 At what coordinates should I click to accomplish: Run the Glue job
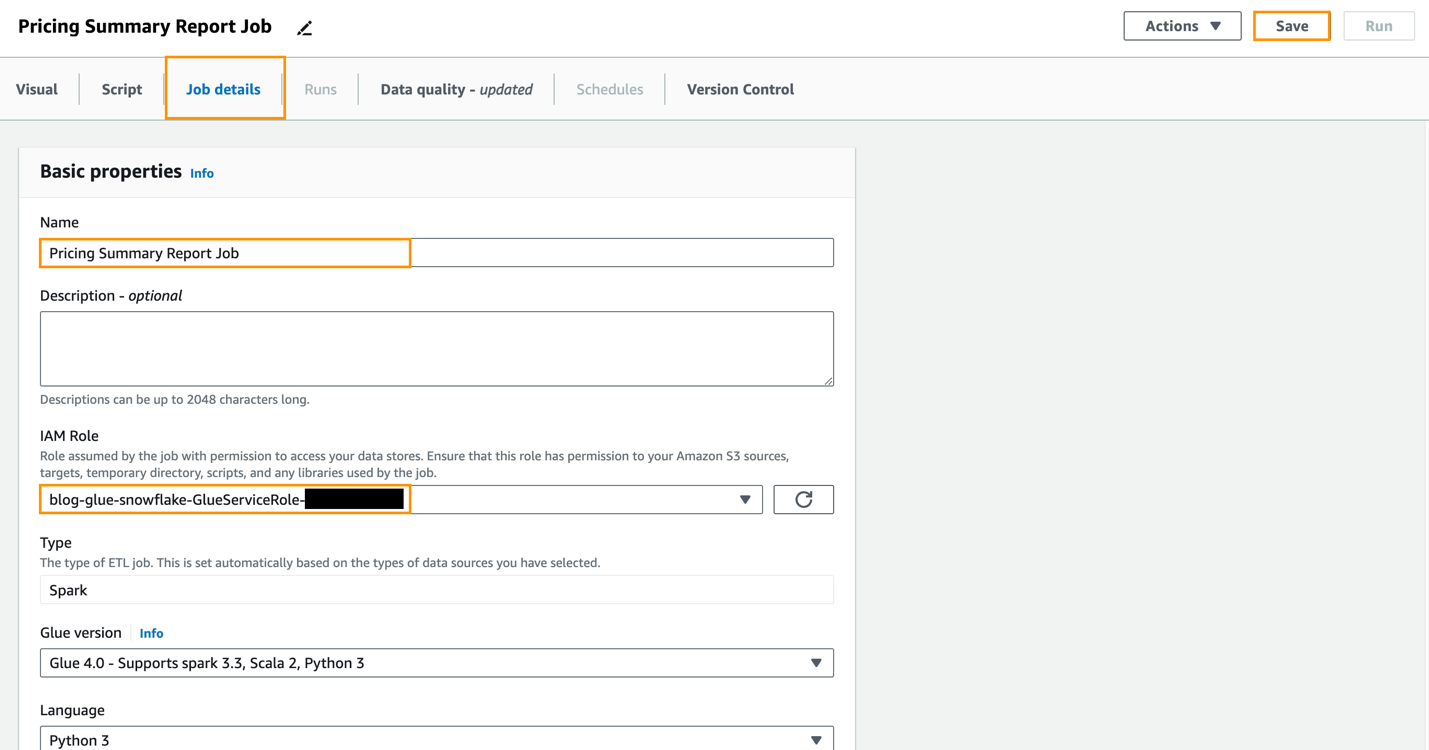(x=1378, y=26)
